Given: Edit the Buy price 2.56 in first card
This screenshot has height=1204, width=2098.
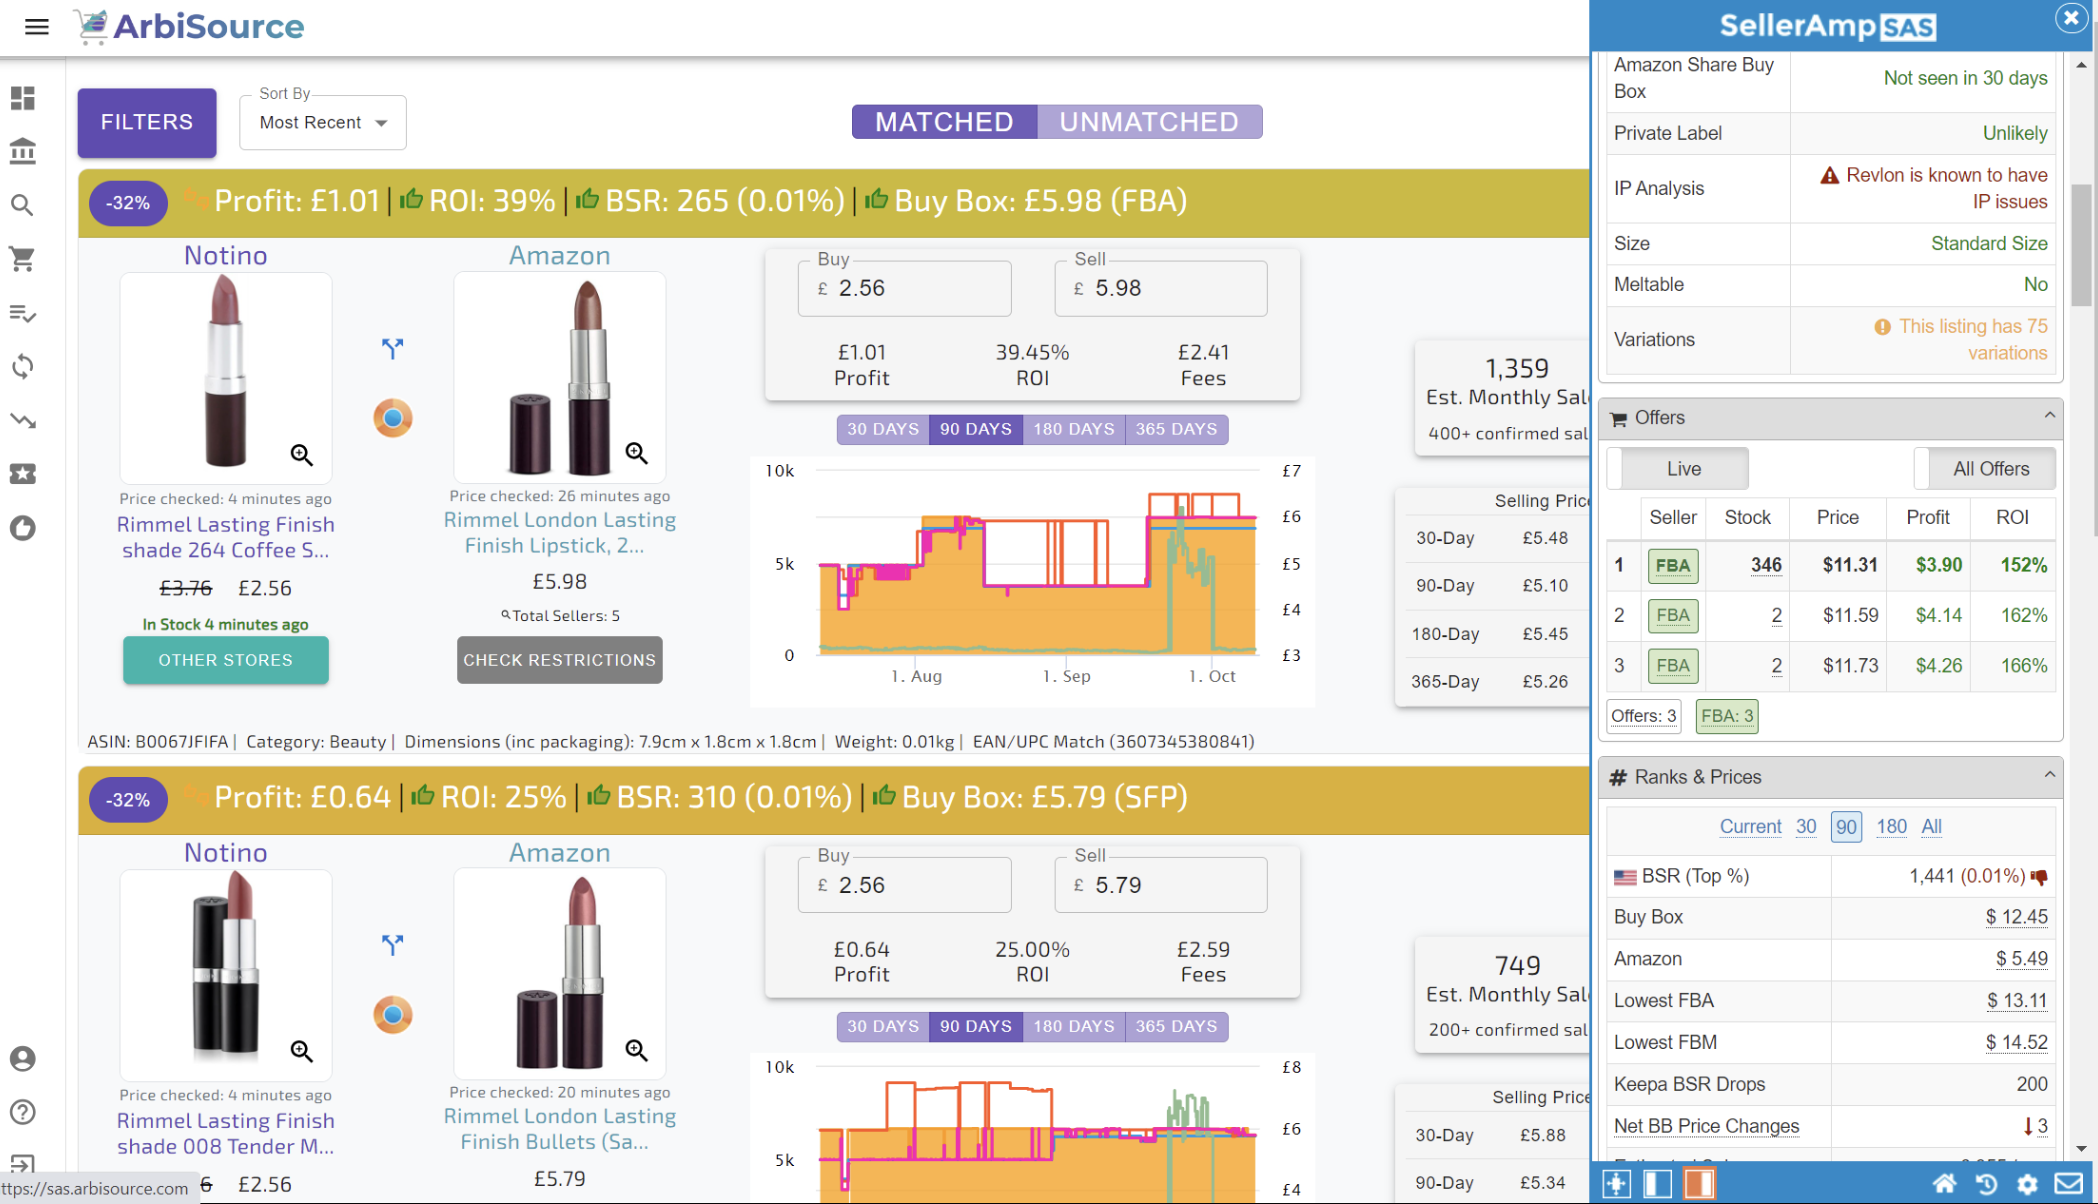Looking at the screenshot, I should [904, 288].
